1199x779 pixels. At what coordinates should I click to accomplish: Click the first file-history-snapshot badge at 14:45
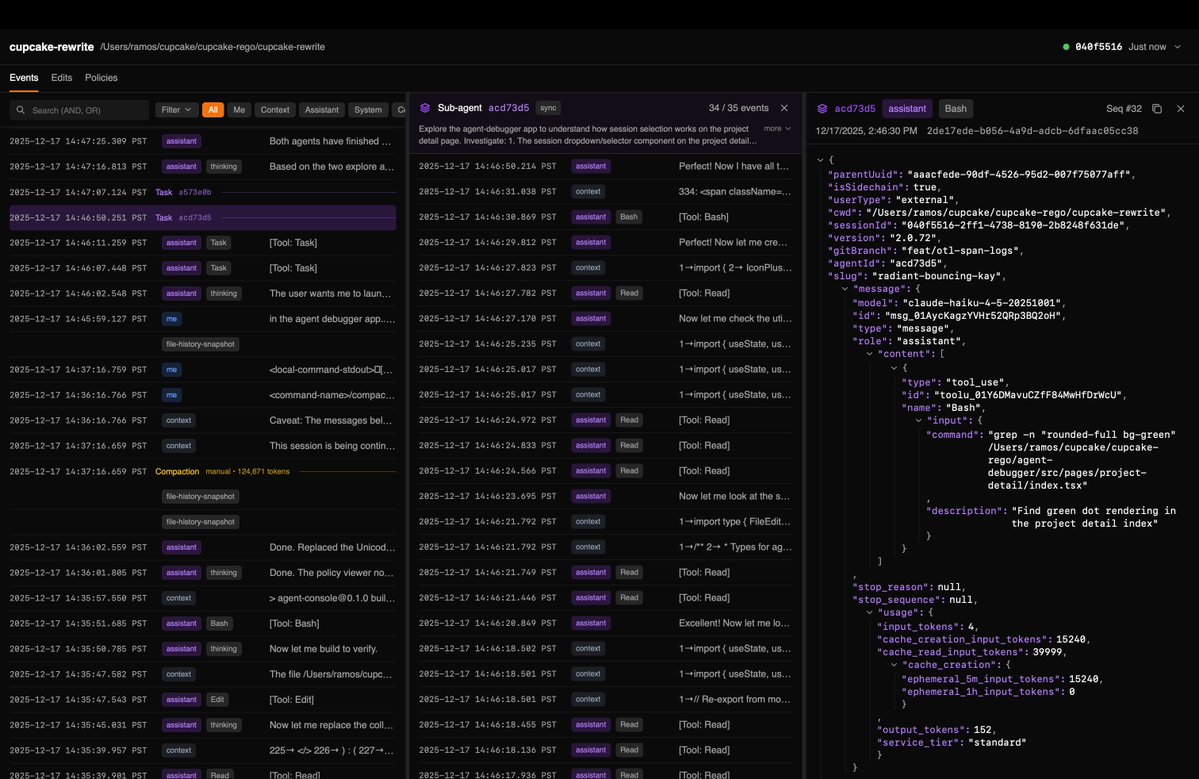click(x=200, y=344)
